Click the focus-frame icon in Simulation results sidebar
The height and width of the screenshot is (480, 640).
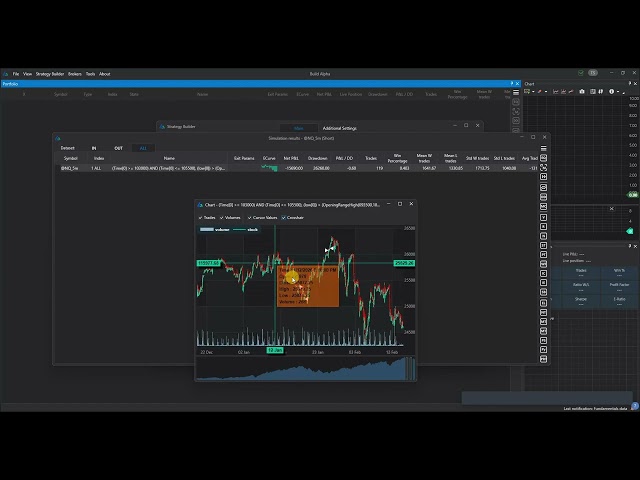tap(544, 167)
